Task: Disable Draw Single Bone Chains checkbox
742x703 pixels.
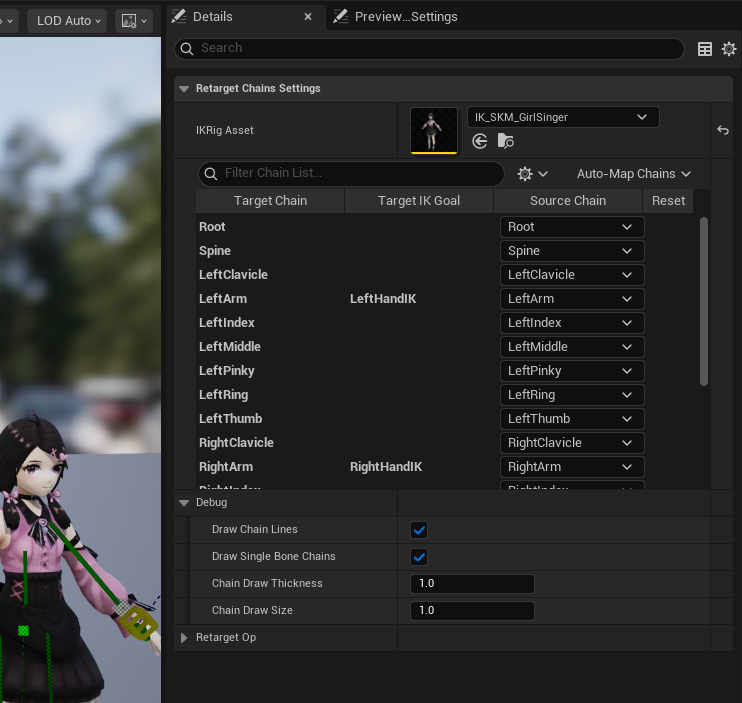Action: (x=419, y=557)
